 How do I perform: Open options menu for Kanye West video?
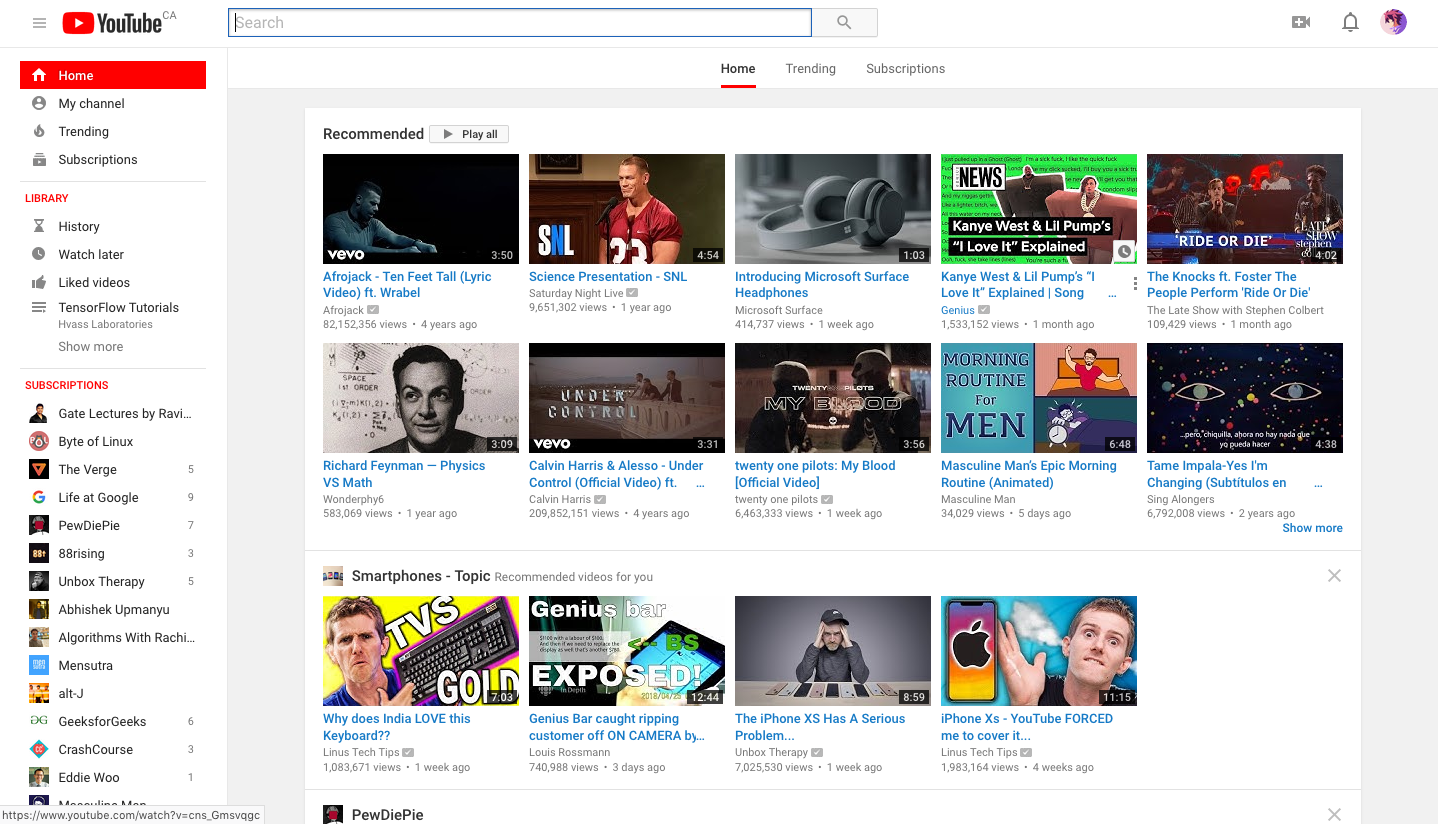coord(1135,285)
